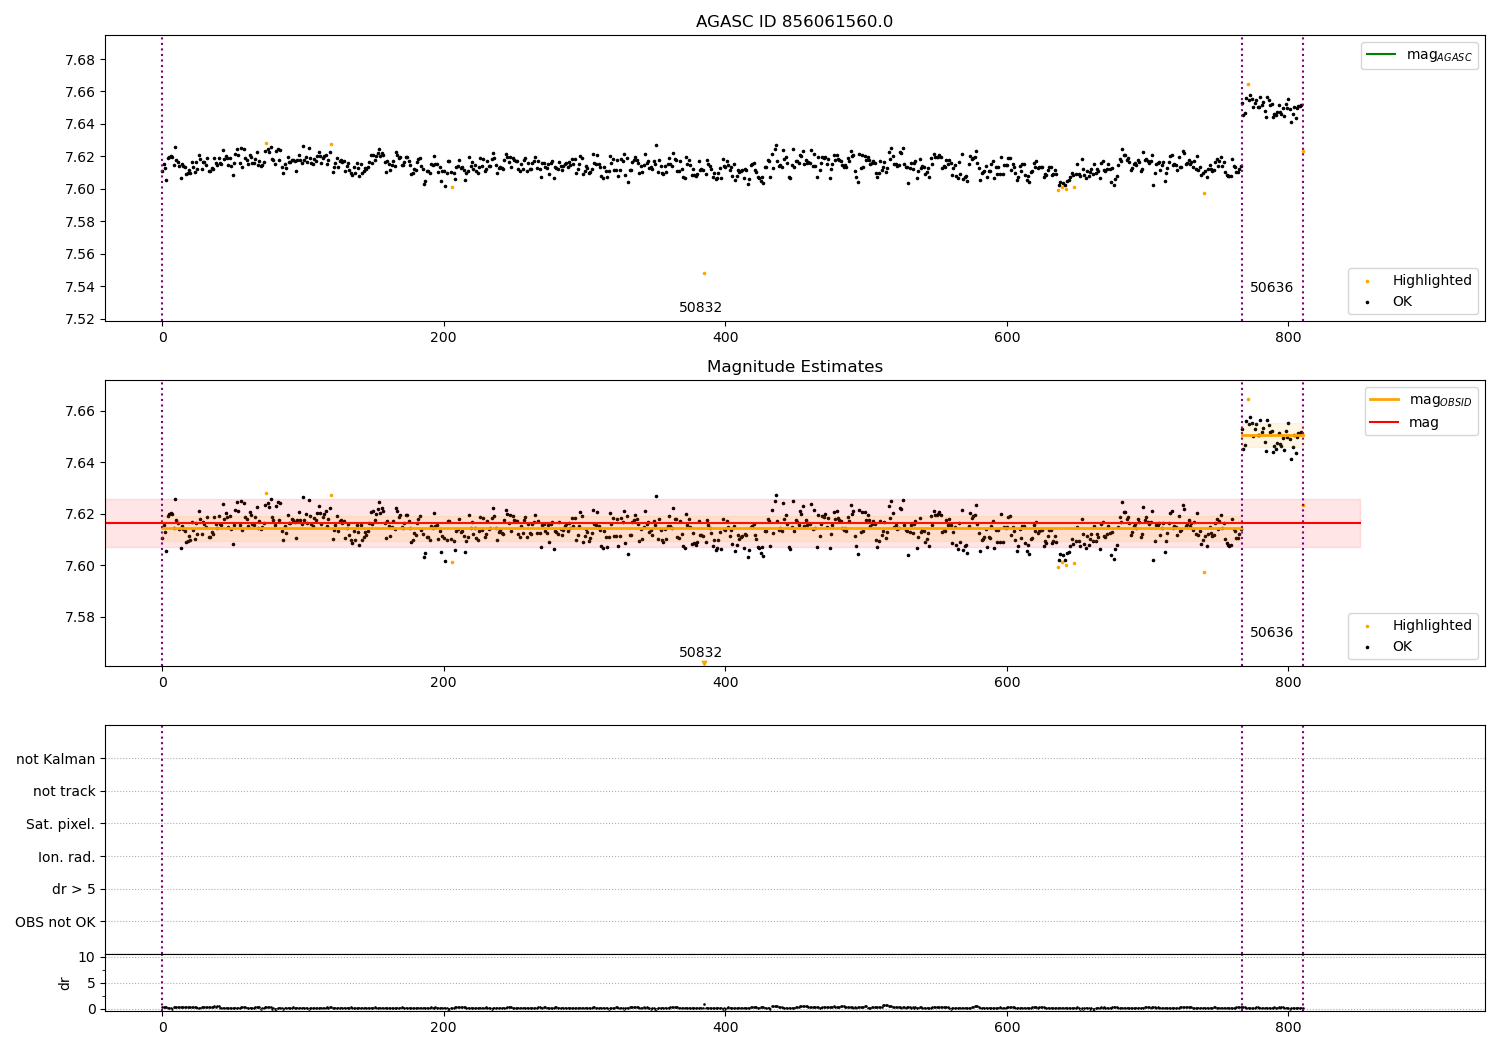This screenshot has height=1050, width=1500.
Task: Click y-axis tick "7.68" in AGASC ID plot
Action: (x=79, y=60)
